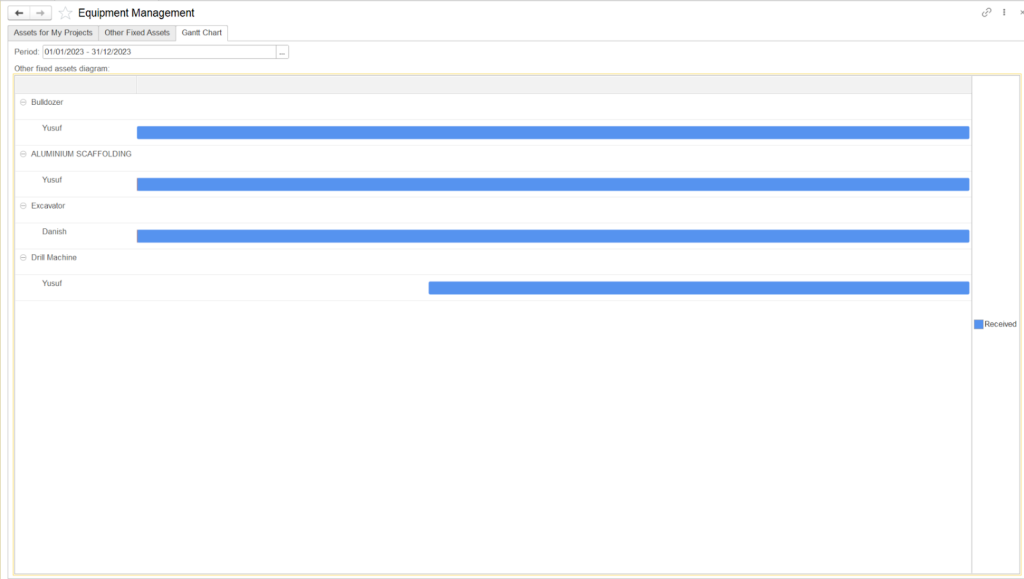Screen dimensions: 1024x579
Task: Select Yusuf's bar under Bulldozer
Action: (x=553, y=132)
